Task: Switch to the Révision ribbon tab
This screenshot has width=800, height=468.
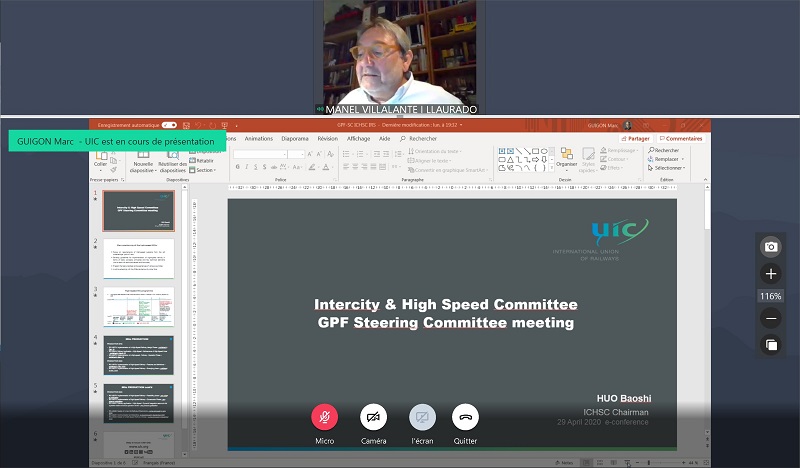Action: [x=328, y=138]
